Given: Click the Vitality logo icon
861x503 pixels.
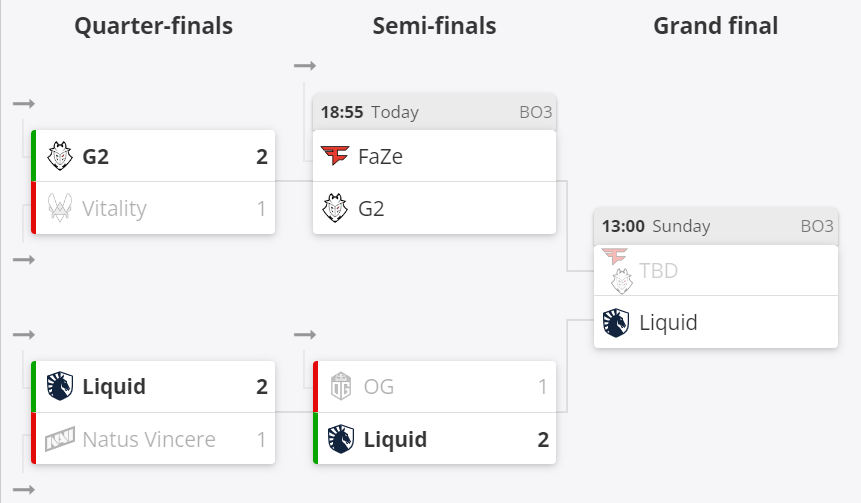Looking at the screenshot, I should 61,208.
